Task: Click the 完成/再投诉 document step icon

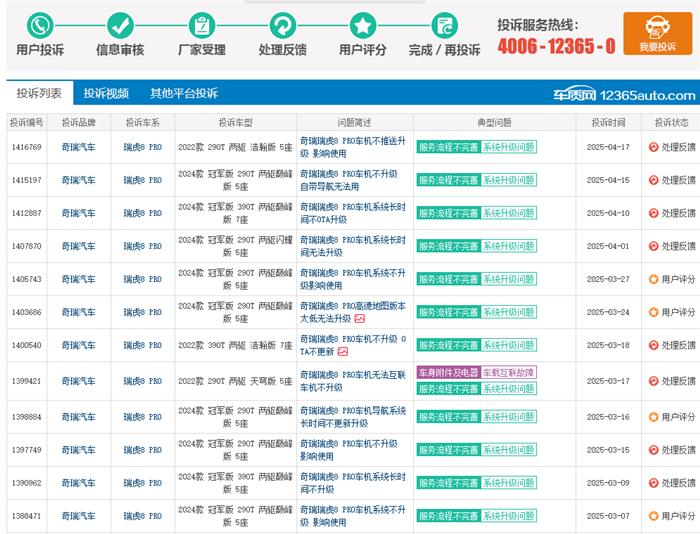Action: [445, 25]
